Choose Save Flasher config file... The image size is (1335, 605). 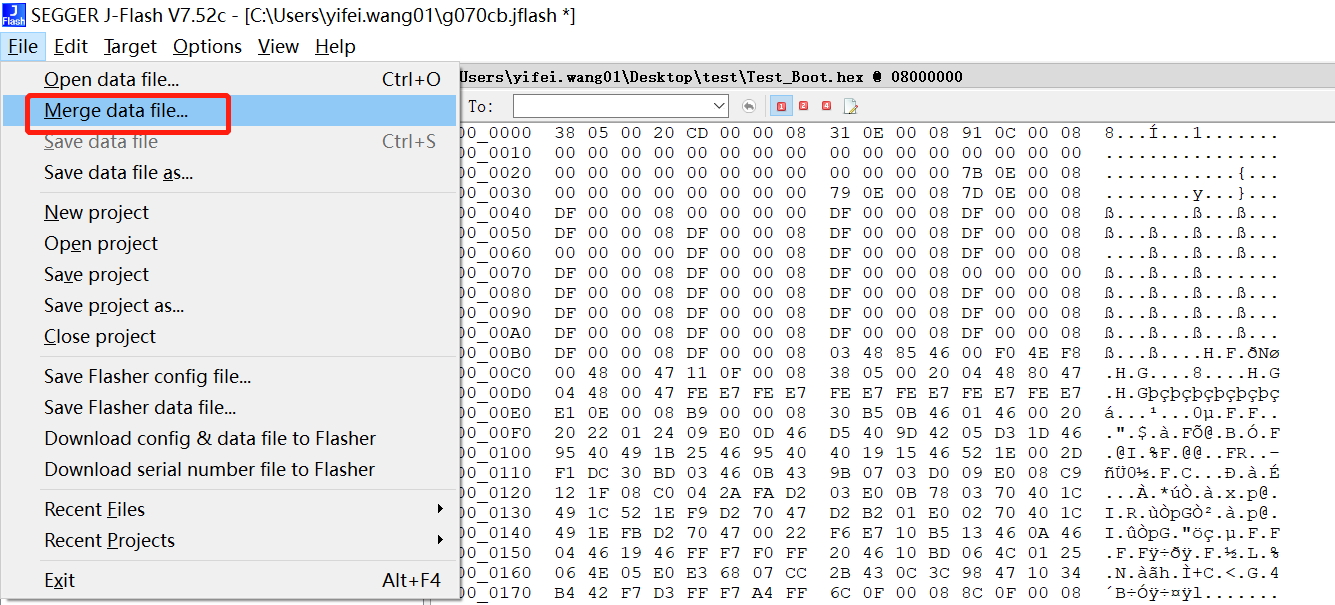click(230, 376)
